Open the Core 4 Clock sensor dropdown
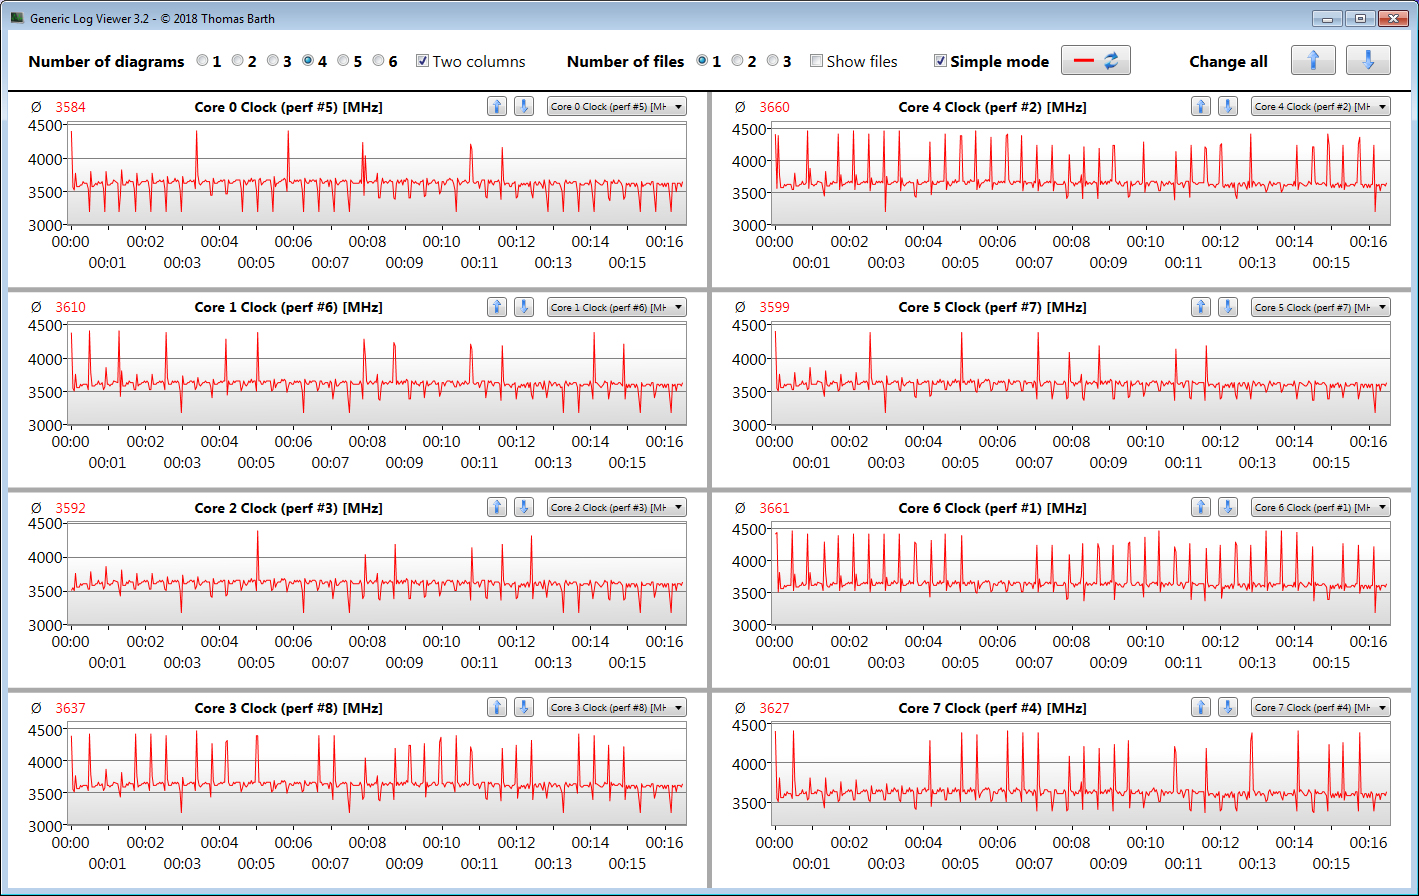Viewport: 1419px width, 896px height. [x=1320, y=107]
